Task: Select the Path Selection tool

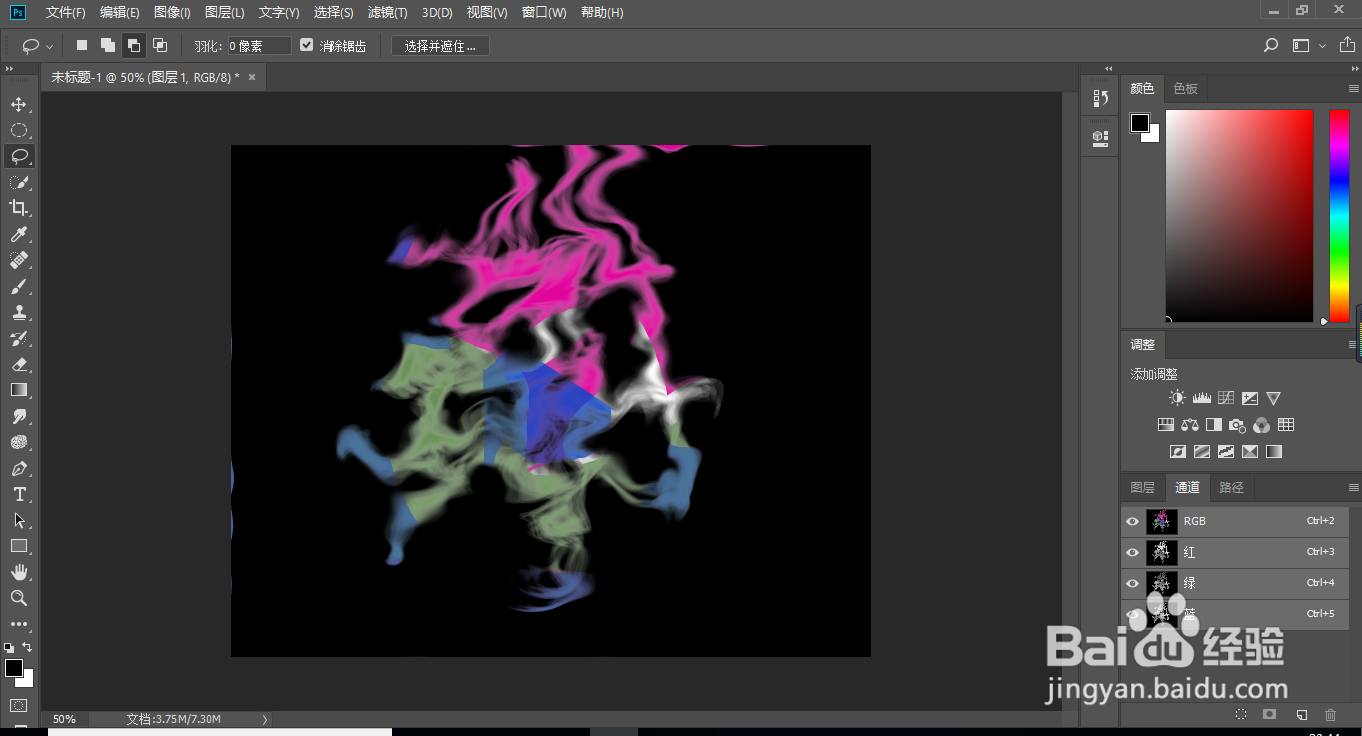Action: tap(18, 520)
